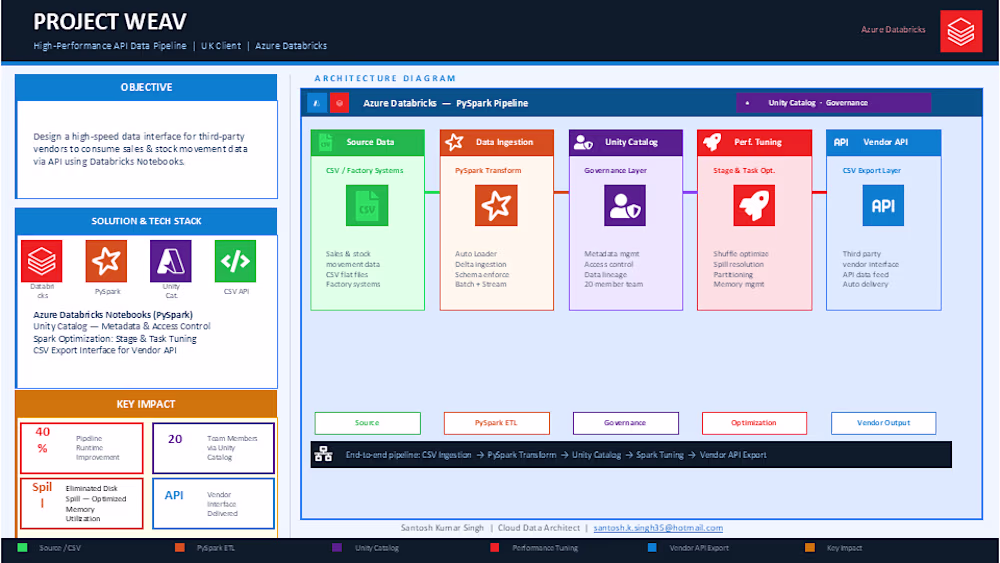Select the KEY IMPACT section header
The image size is (1000, 563).
click(146, 404)
